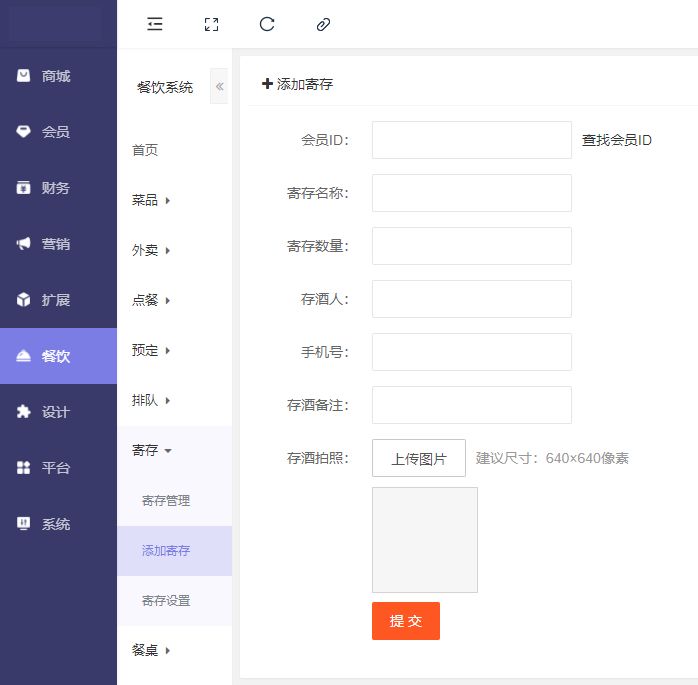Submit the form with 提交 button
Screen dimensions: 698x685
pos(405,621)
